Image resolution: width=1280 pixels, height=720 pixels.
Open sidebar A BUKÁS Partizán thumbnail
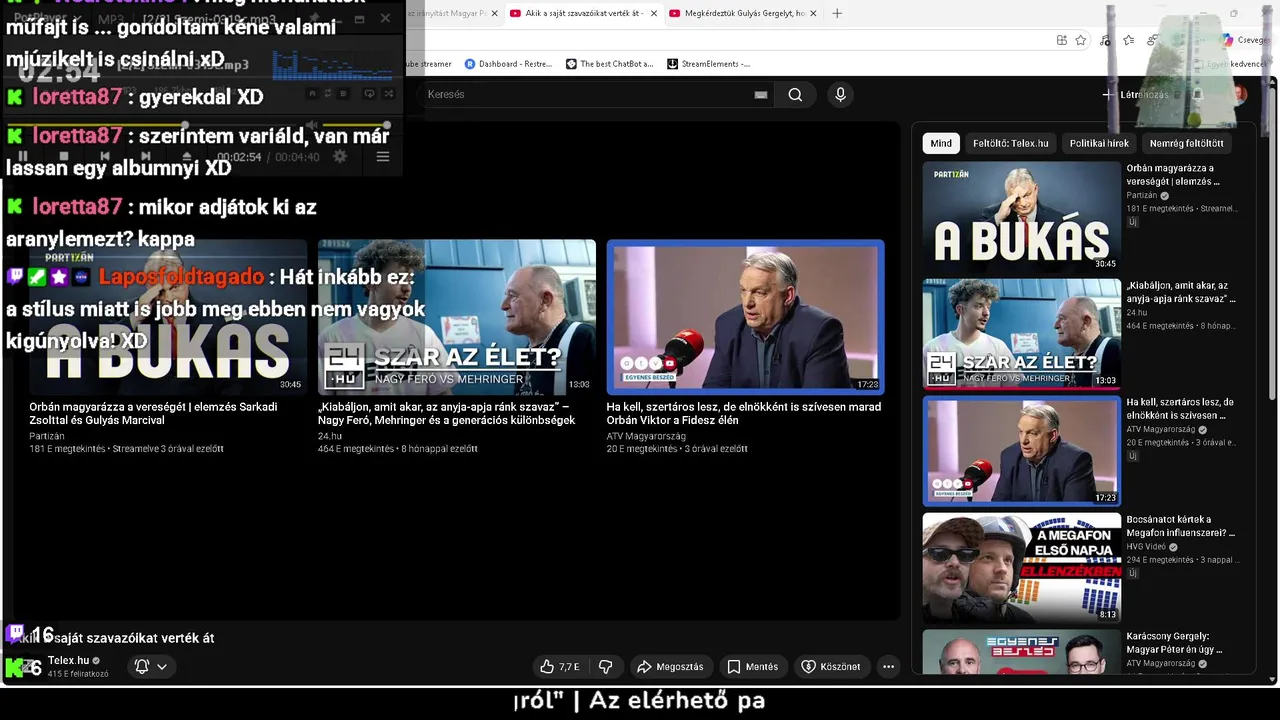pyautogui.click(x=1021, y=217)
